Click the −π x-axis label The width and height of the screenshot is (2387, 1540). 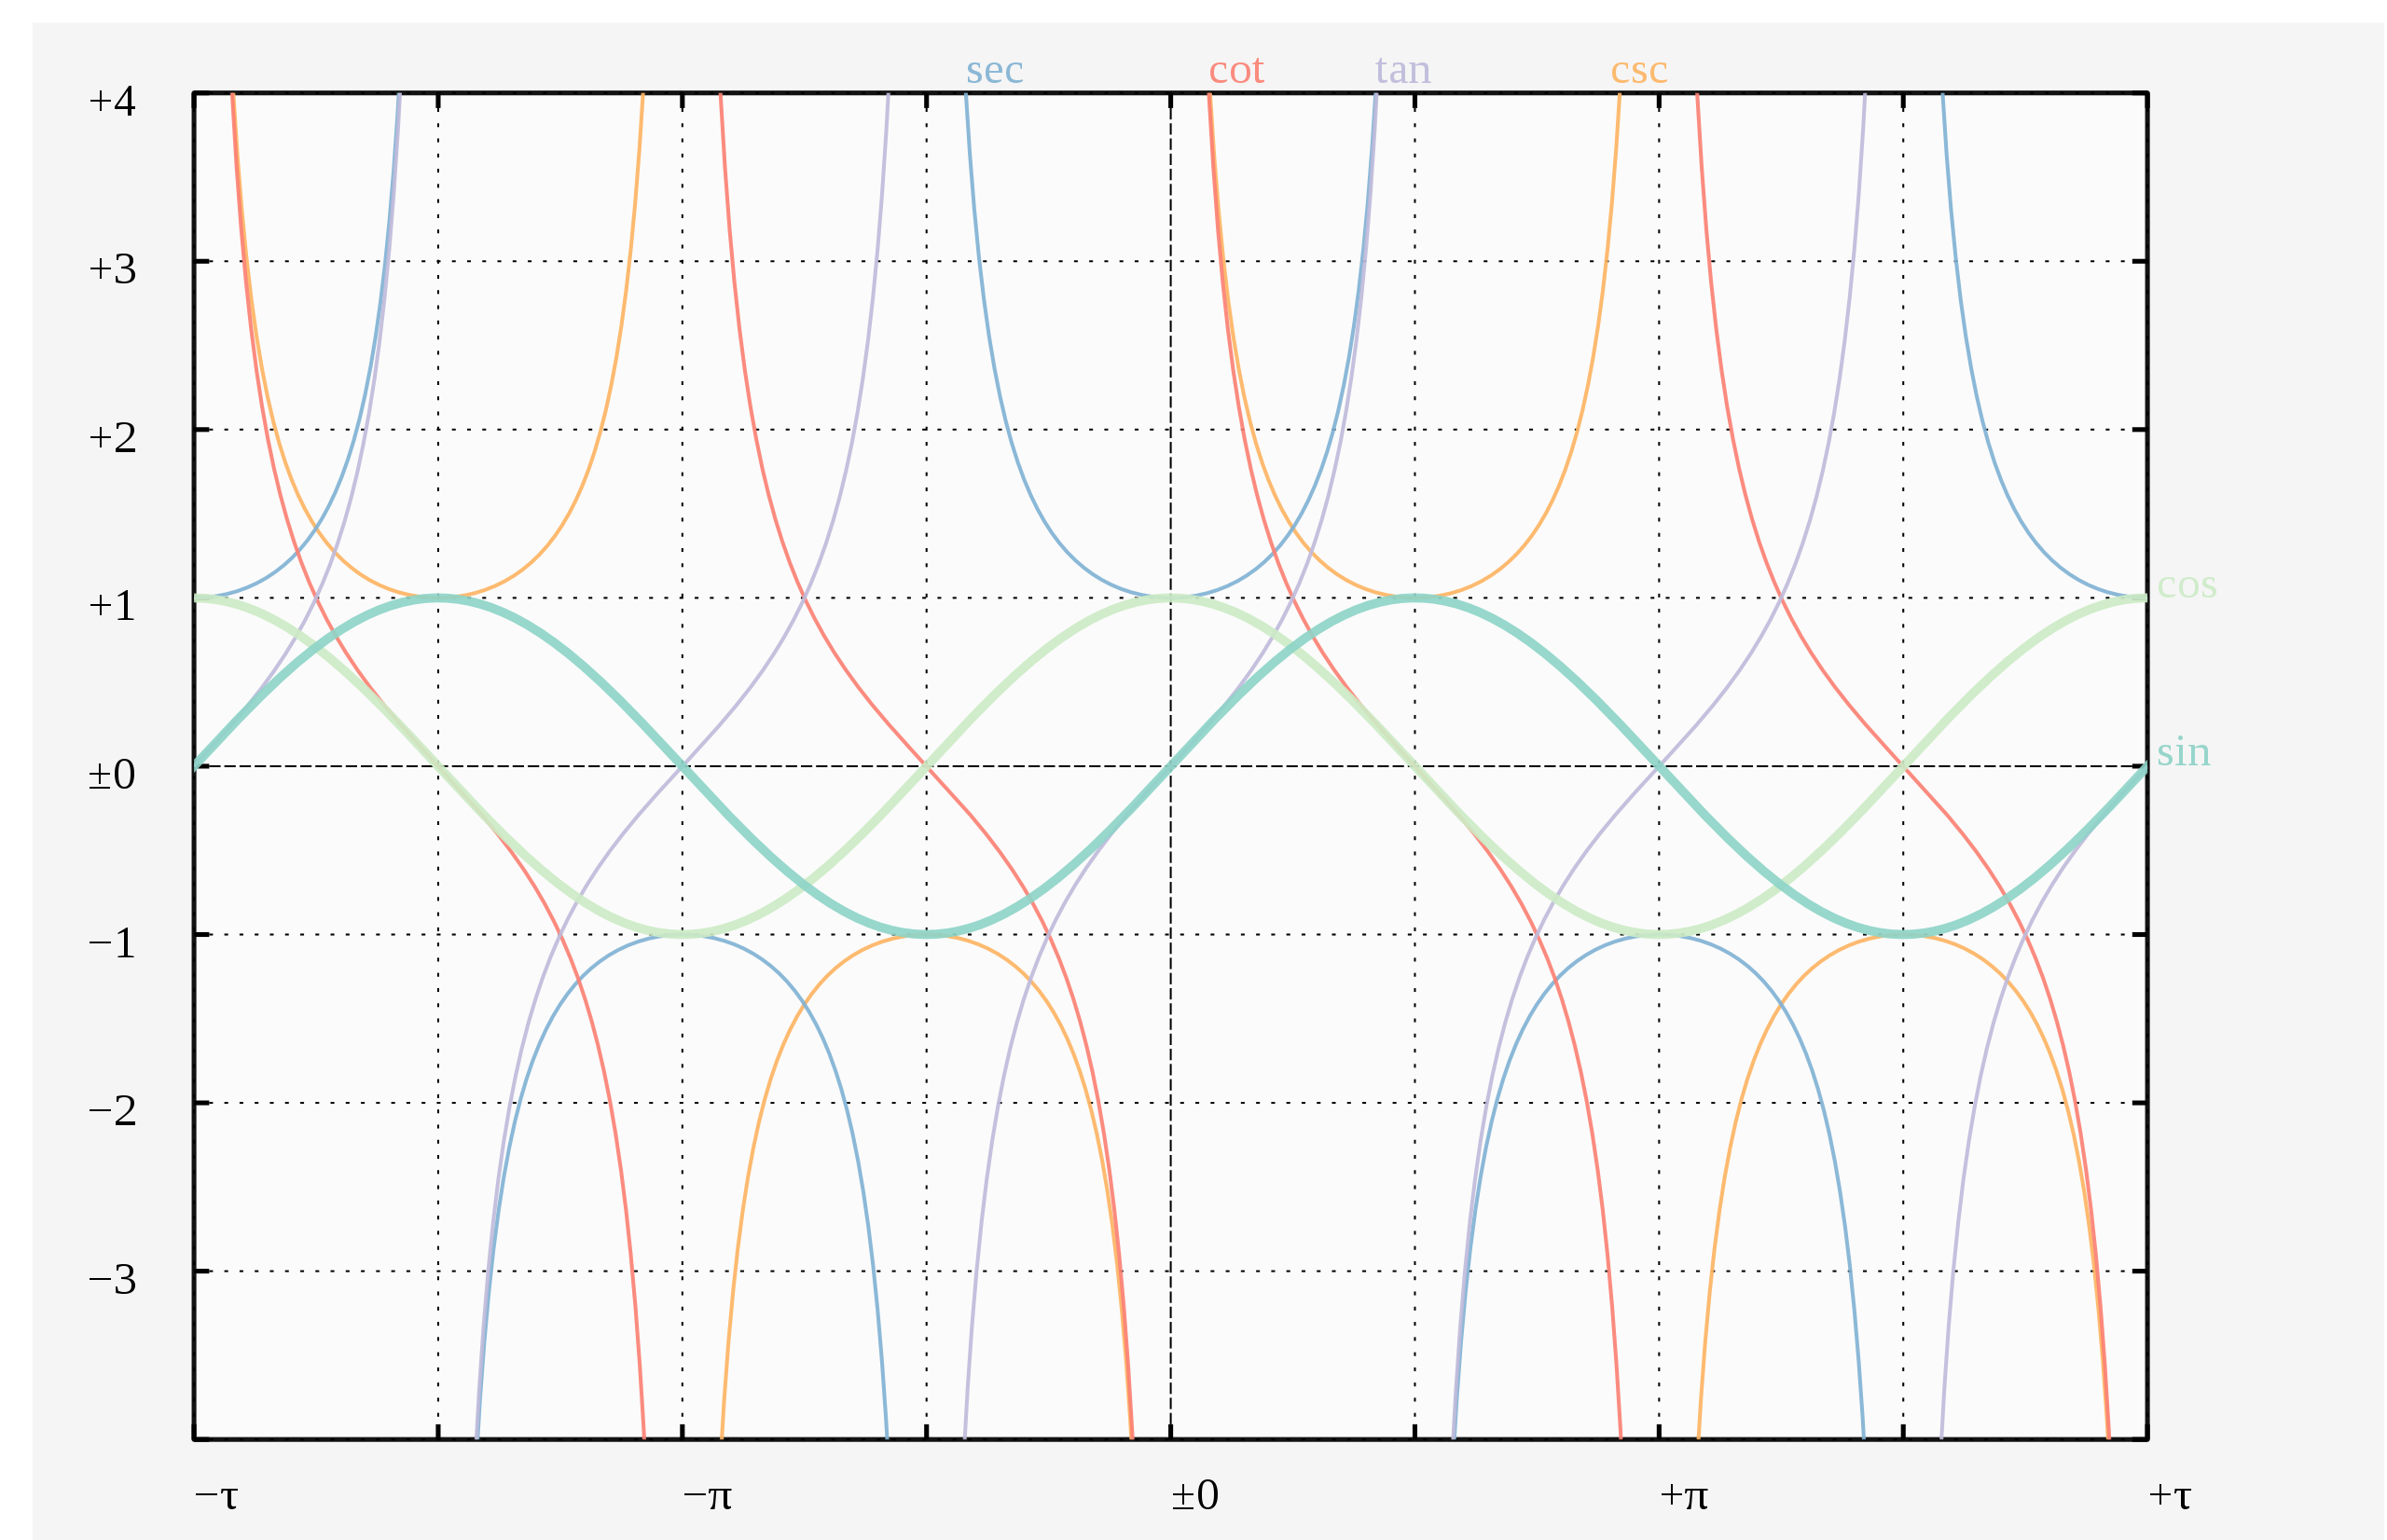coord(707,1497)
